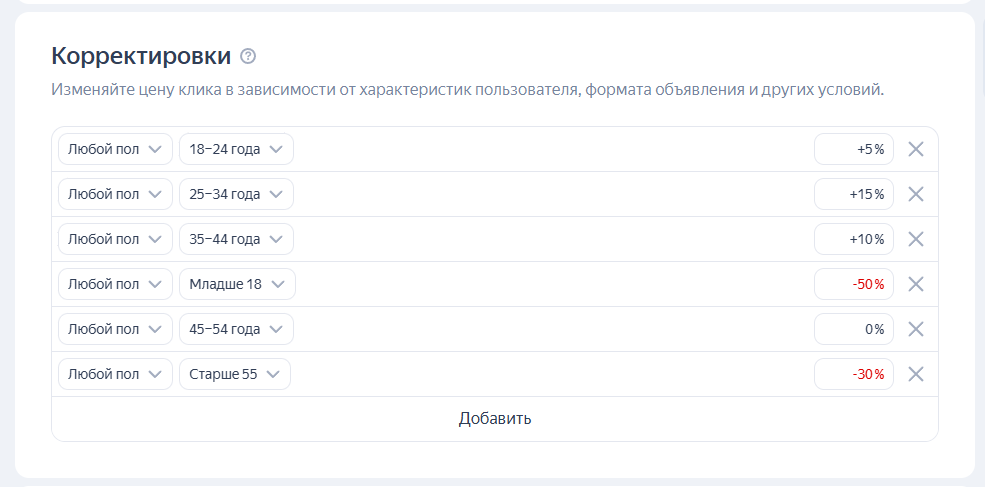Expand the 25–34 года age dropdown
Screen dimensions: 985x487
pyautogui.click(x=236, y=194)
